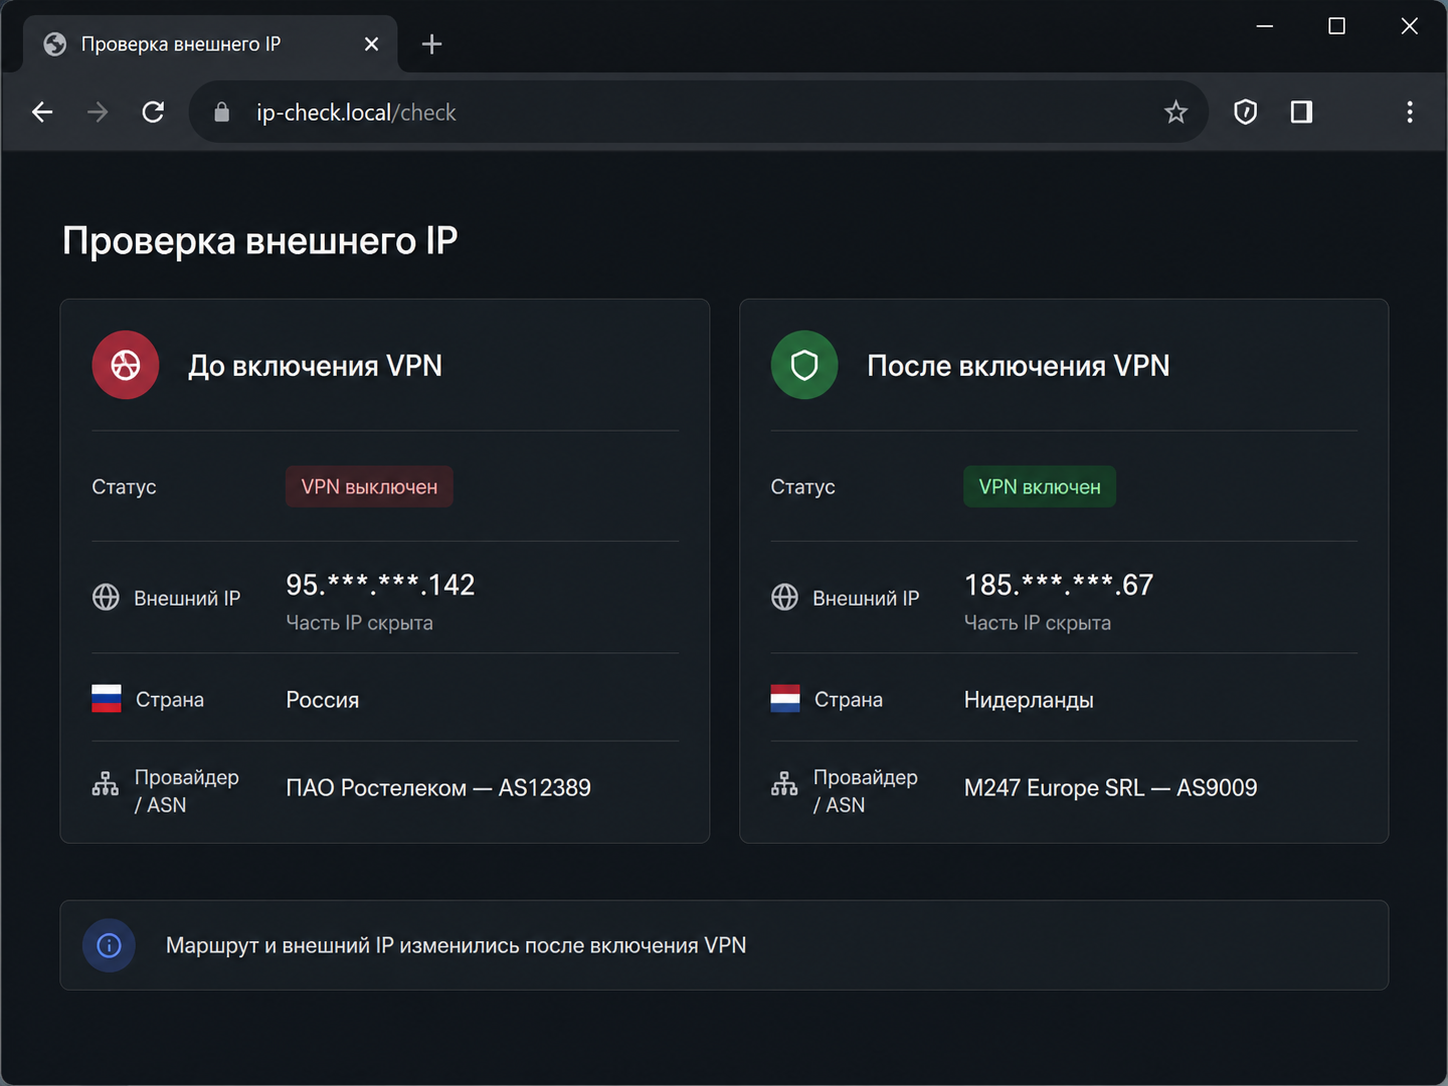Open the three-dot browser menu
Screen dimensions: 1448x1086
(1410, 112)
